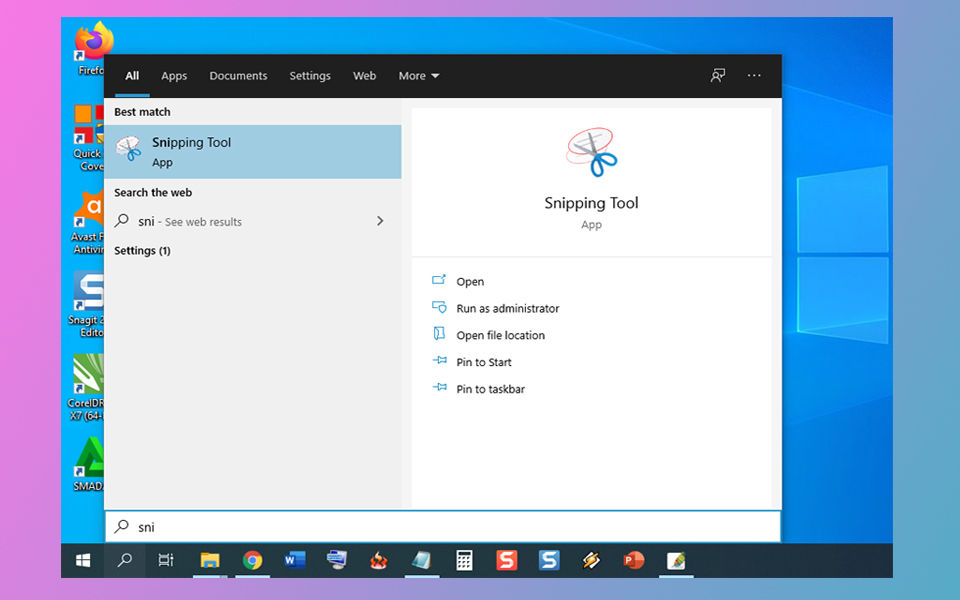This screenshot has height=600, width=960.
Task: Open the ellipsis options menu
Action: coord(753,75)
